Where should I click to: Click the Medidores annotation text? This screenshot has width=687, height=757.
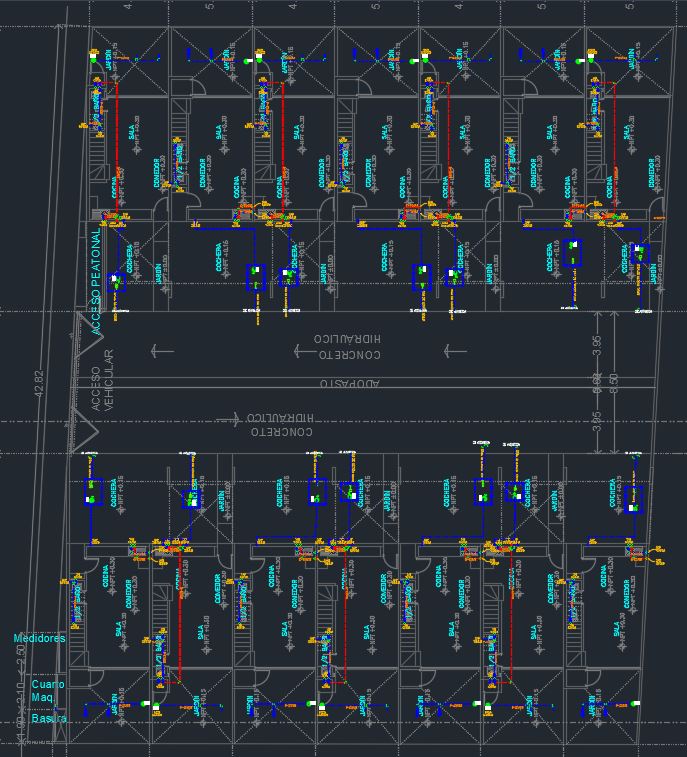[x=39, y=638]
